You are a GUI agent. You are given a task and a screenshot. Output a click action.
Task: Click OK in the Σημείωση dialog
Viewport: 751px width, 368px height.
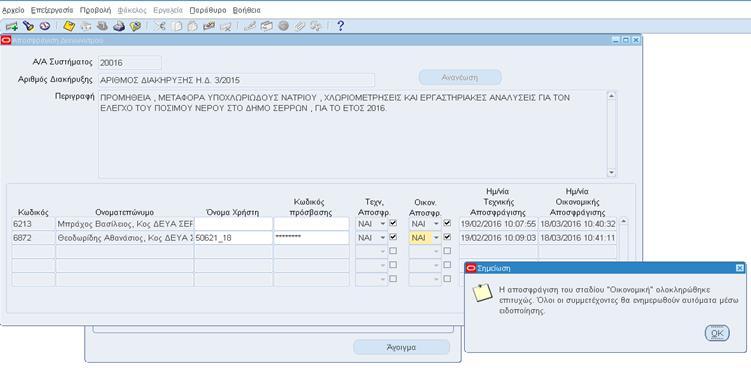[717, 333]
